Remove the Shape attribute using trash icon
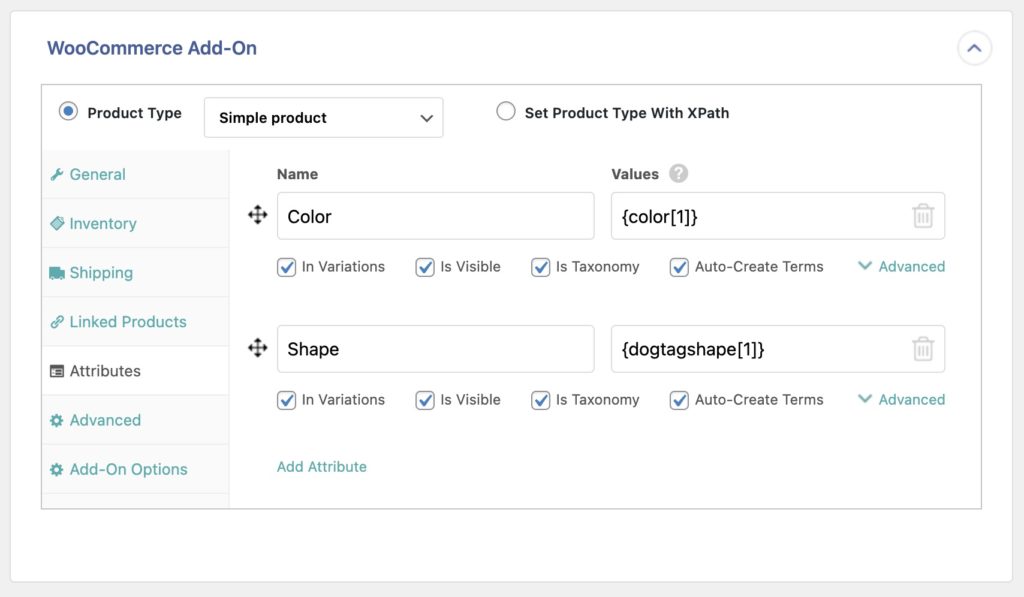The image size is (1024, 597). [921, 348]
